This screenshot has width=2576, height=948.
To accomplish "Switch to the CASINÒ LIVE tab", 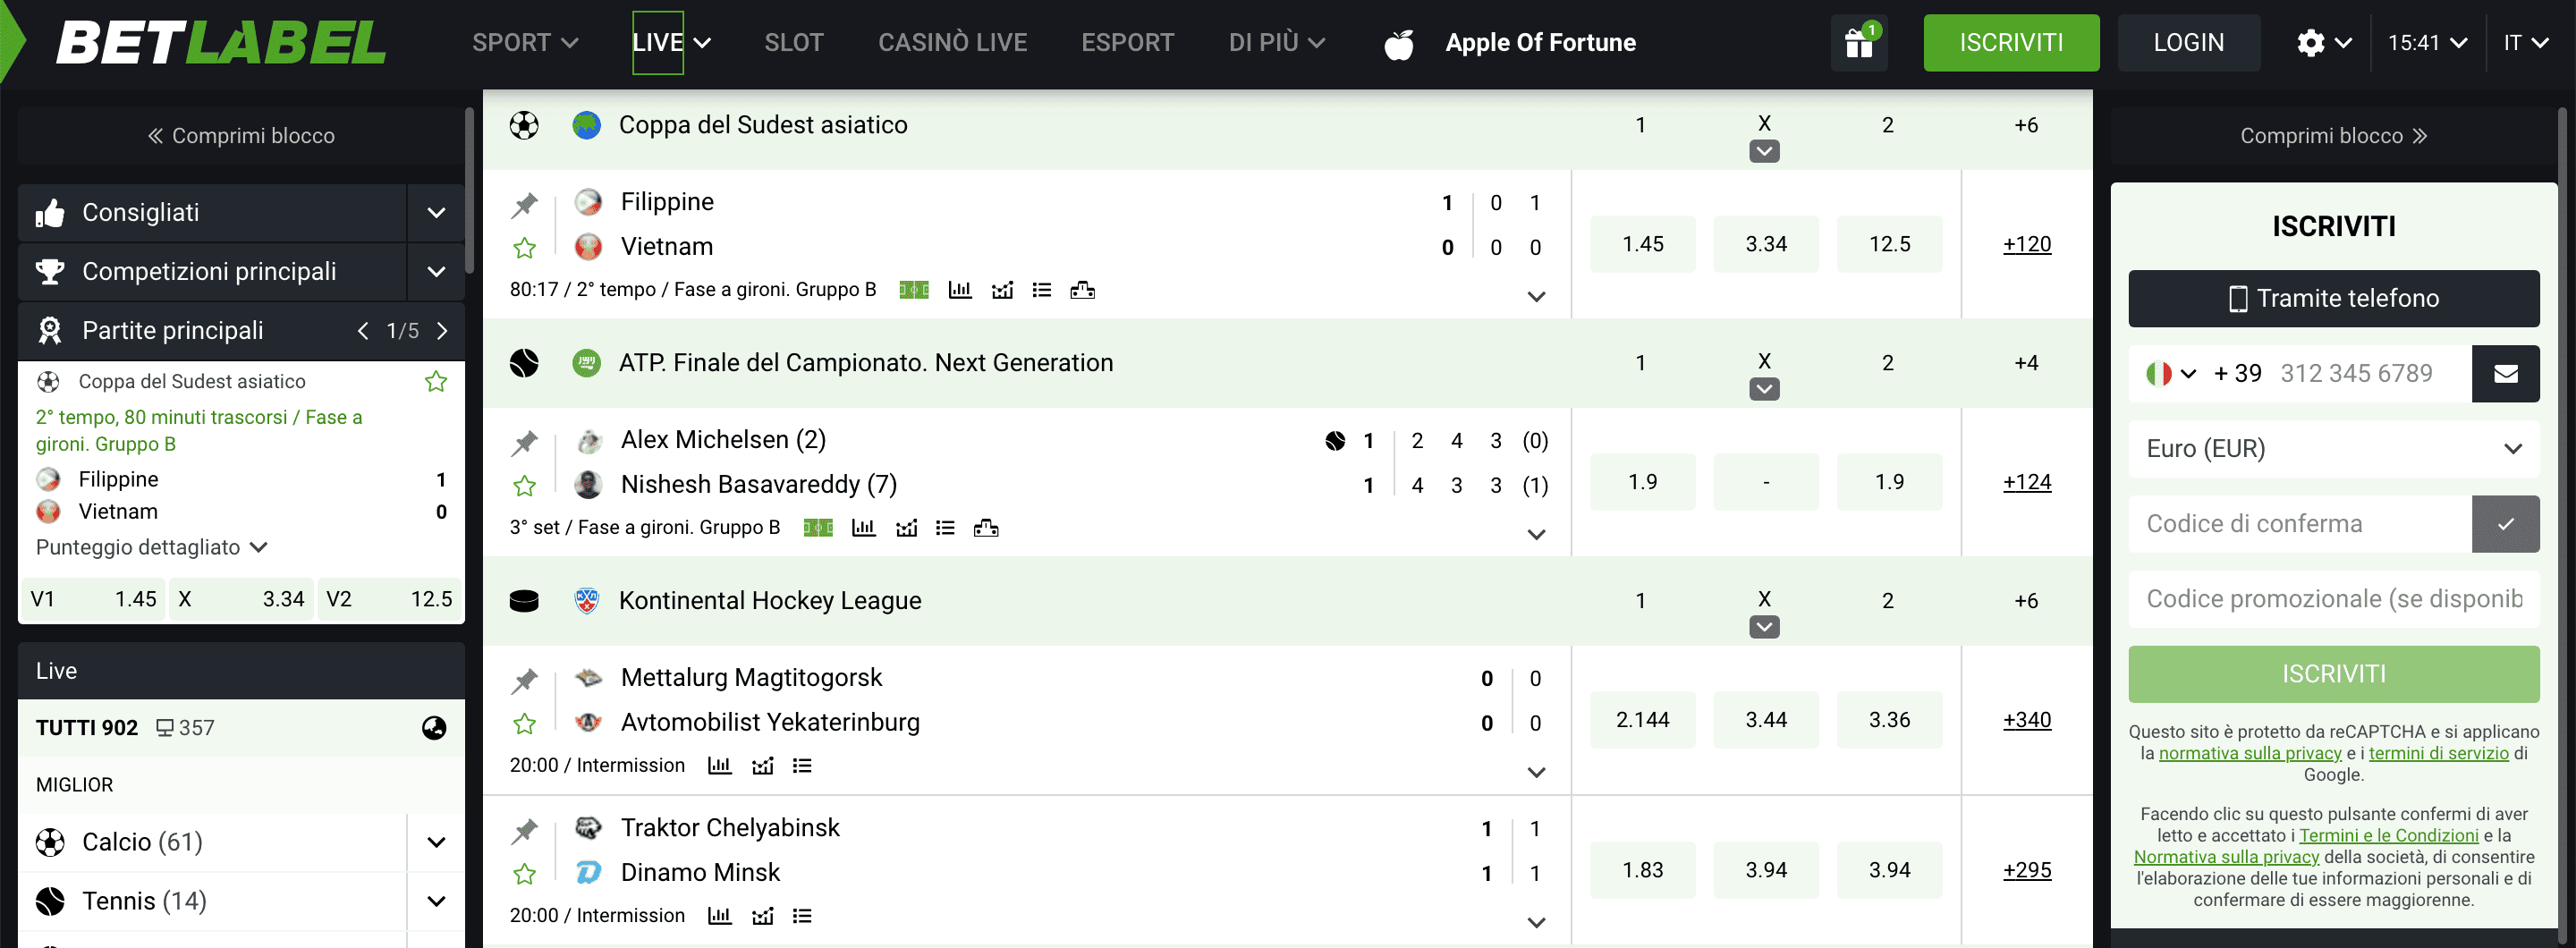I will click(x=953, y=42).
